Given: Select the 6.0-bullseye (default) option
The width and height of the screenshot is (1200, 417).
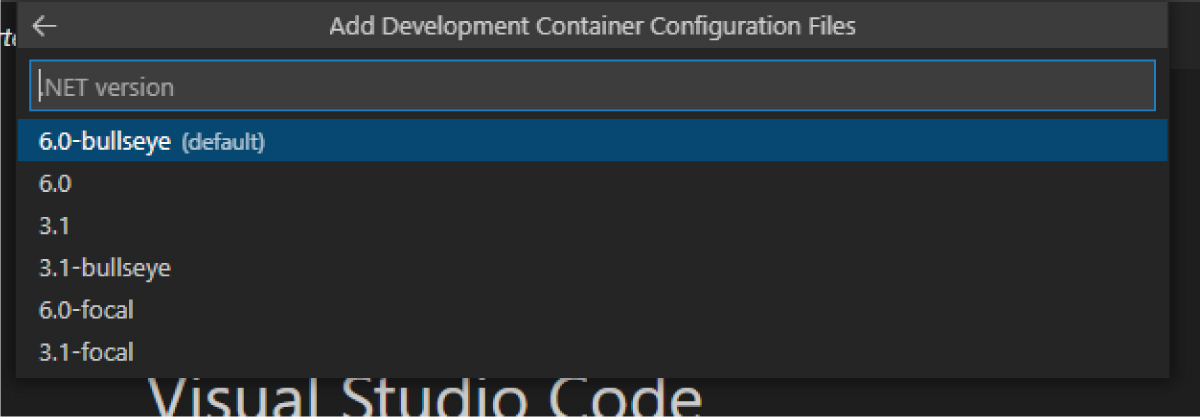Looking at the screenshot, I should tap(593, 142).
